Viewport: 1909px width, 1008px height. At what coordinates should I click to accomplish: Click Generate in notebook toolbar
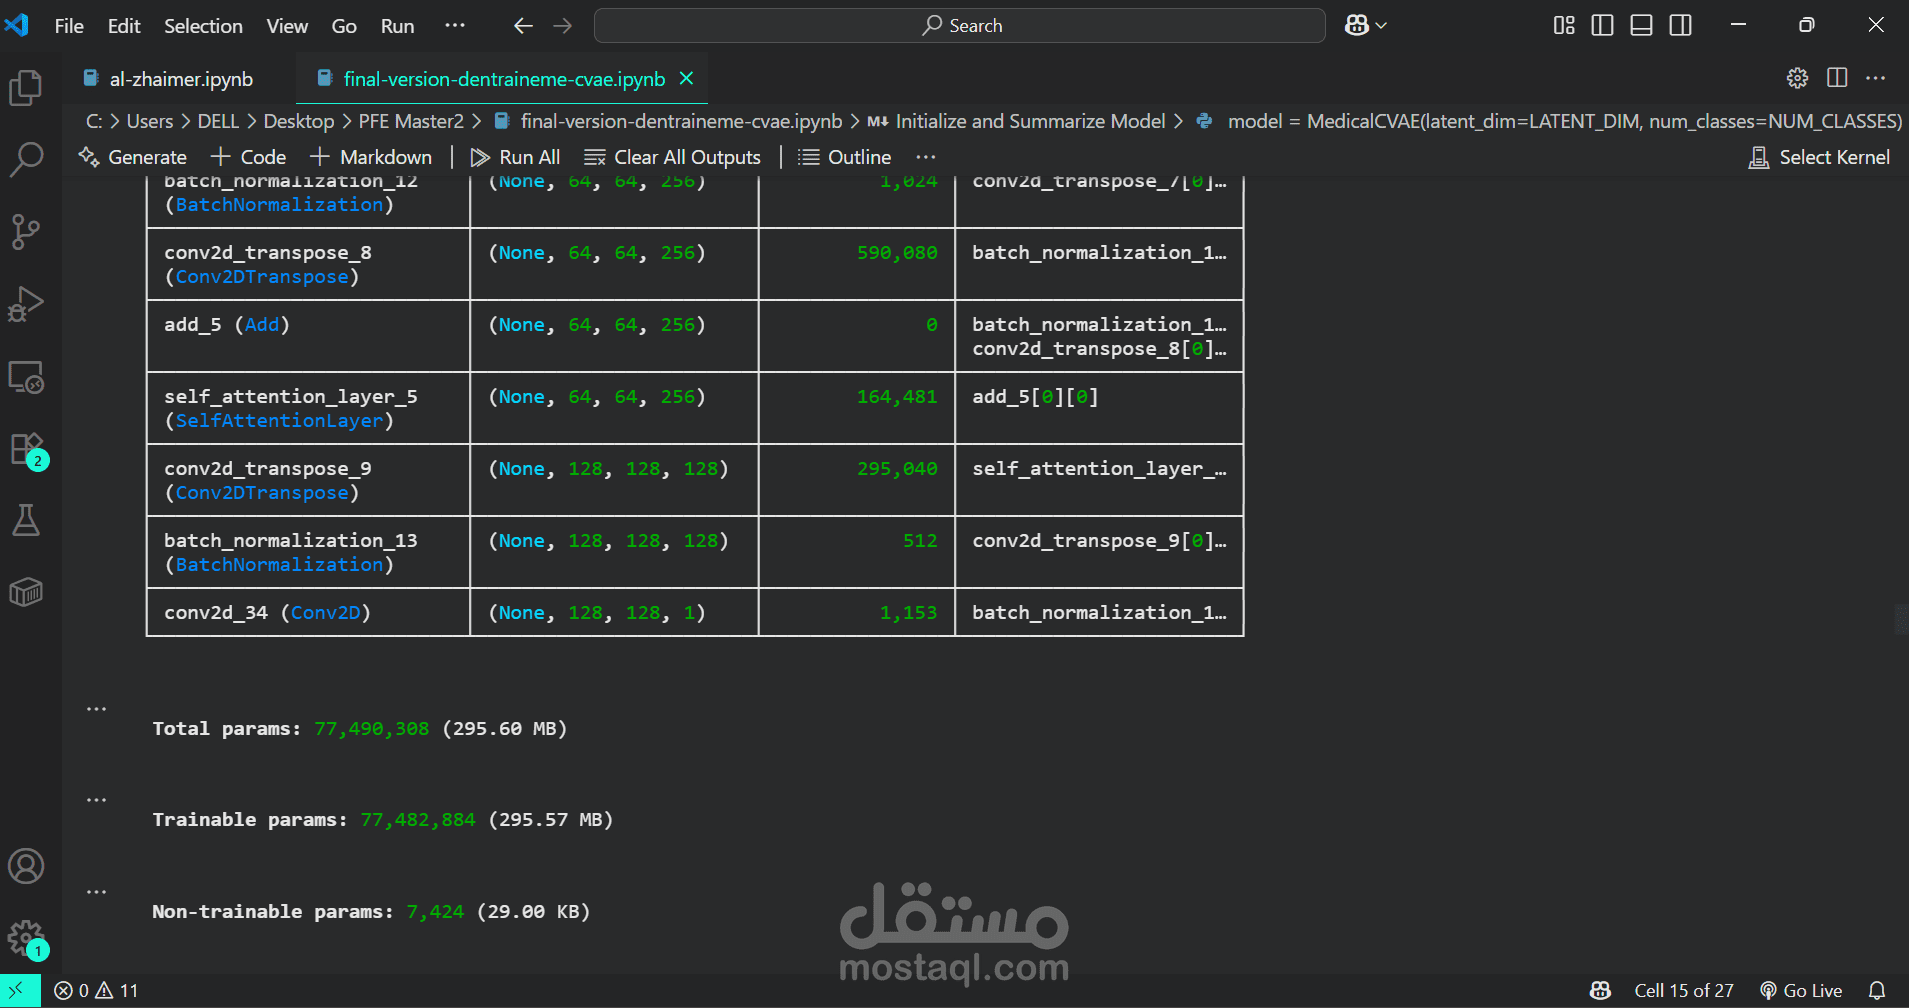[133, 157]
